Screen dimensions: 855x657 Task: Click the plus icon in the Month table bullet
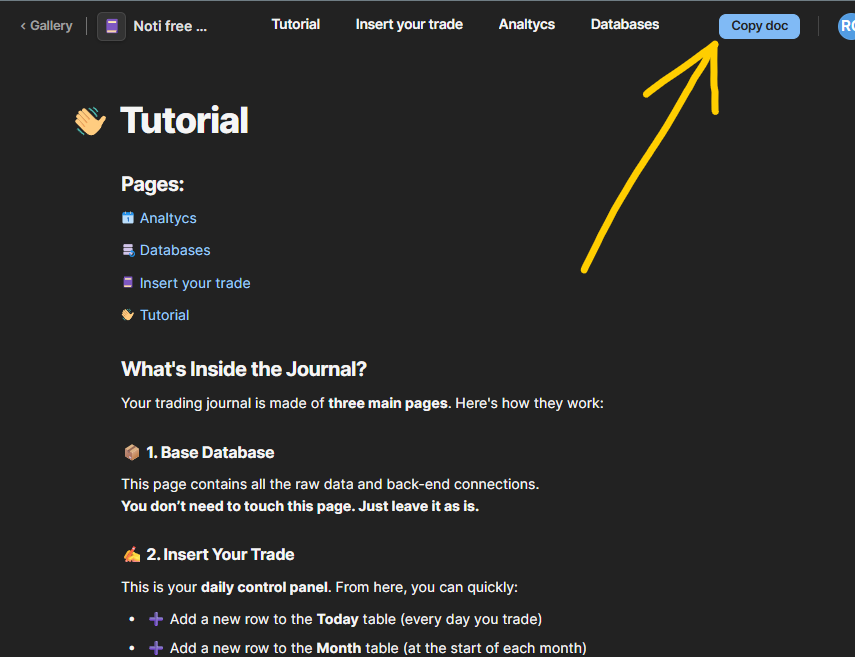[x=156, y=648]
